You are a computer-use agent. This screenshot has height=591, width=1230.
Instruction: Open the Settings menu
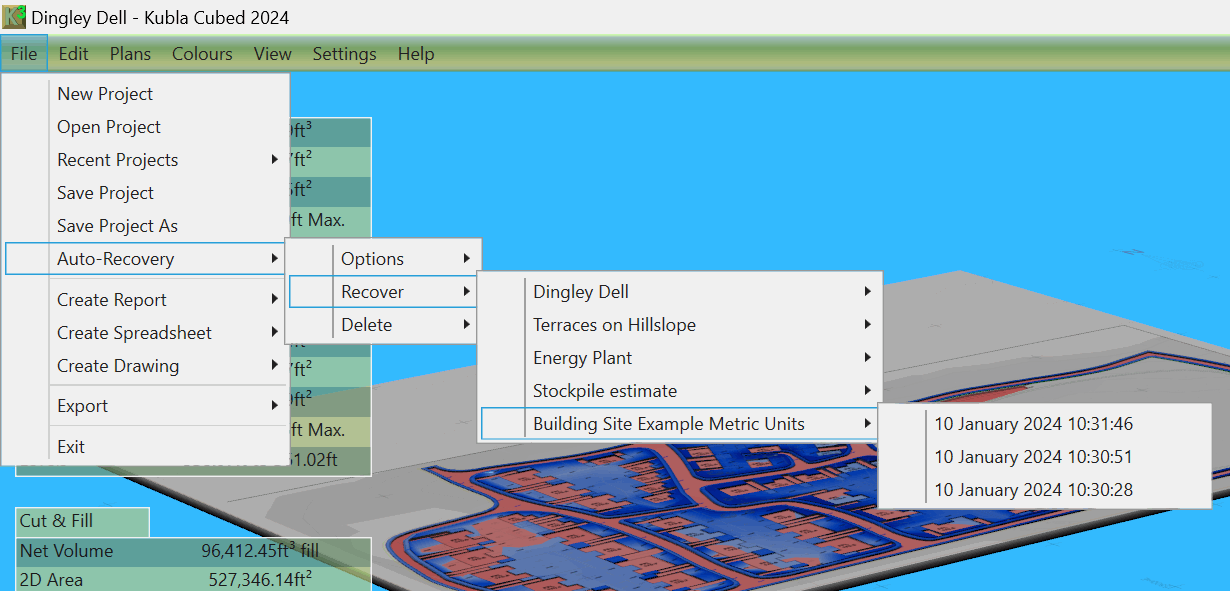point(344,54)
